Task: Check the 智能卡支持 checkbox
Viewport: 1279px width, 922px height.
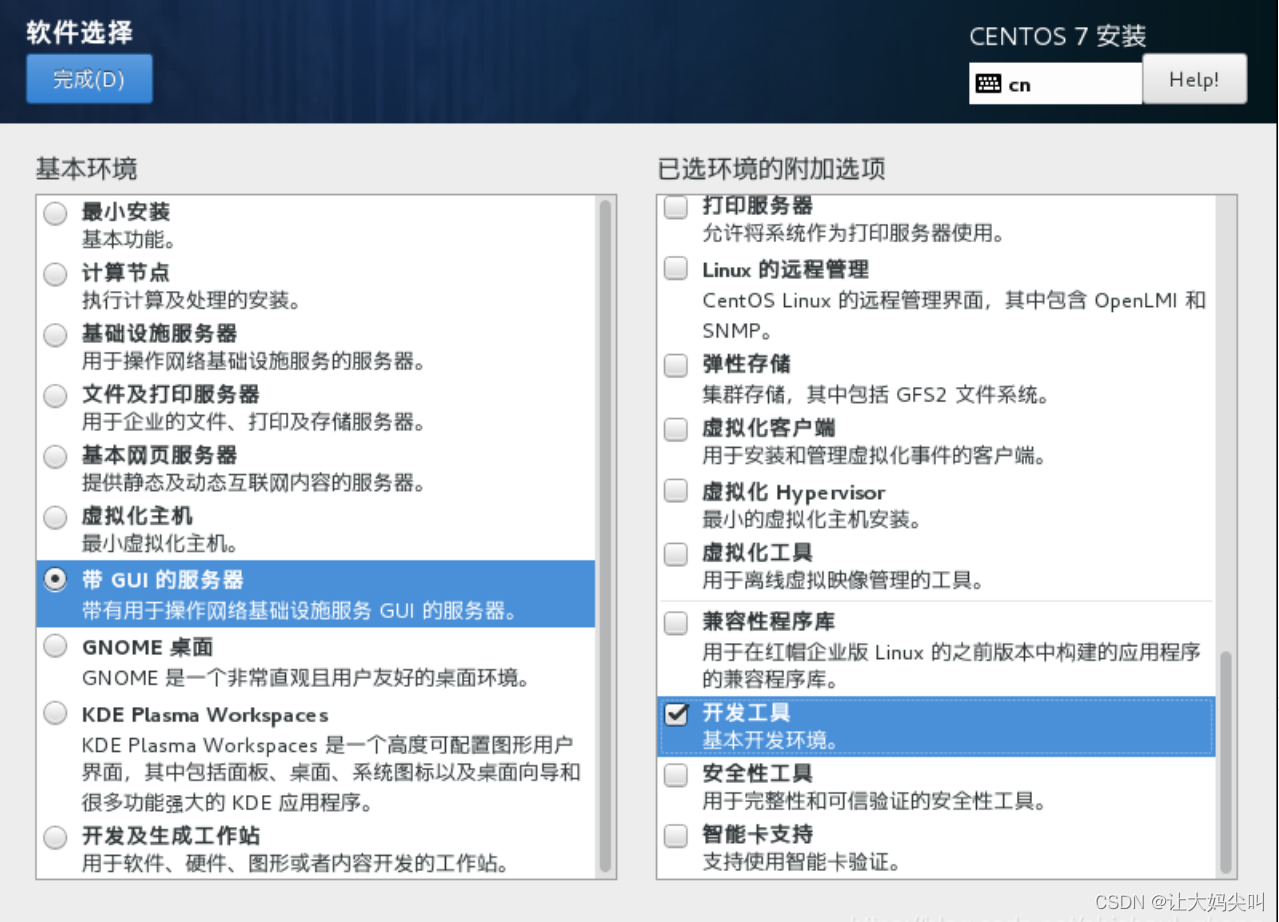Action: (x=677, y=835)
